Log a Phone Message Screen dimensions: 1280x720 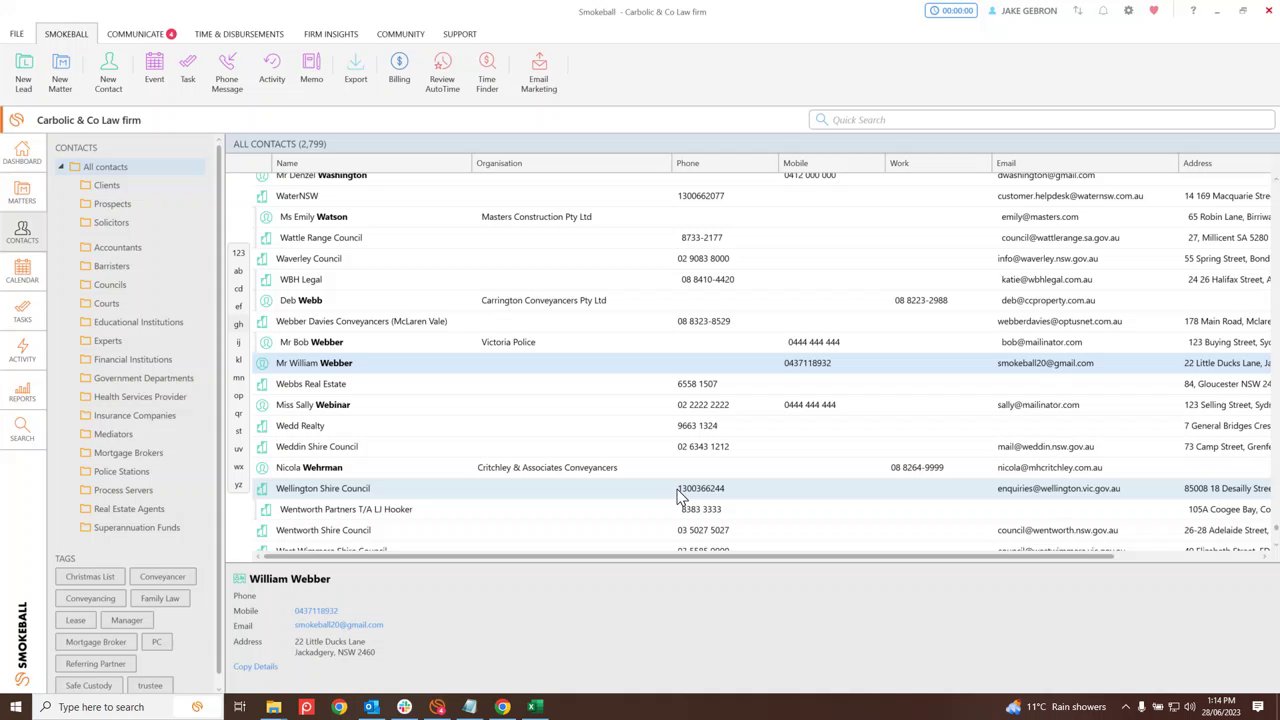(227, 72)
